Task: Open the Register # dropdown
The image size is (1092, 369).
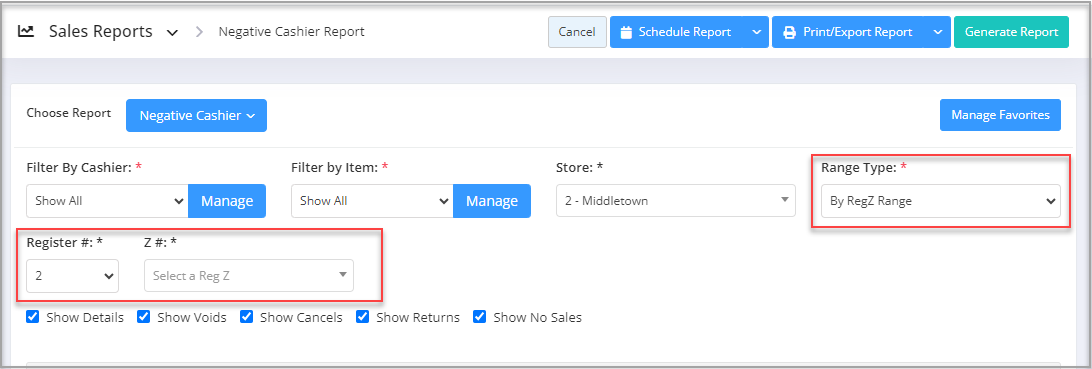Action: tap(72, 276)
